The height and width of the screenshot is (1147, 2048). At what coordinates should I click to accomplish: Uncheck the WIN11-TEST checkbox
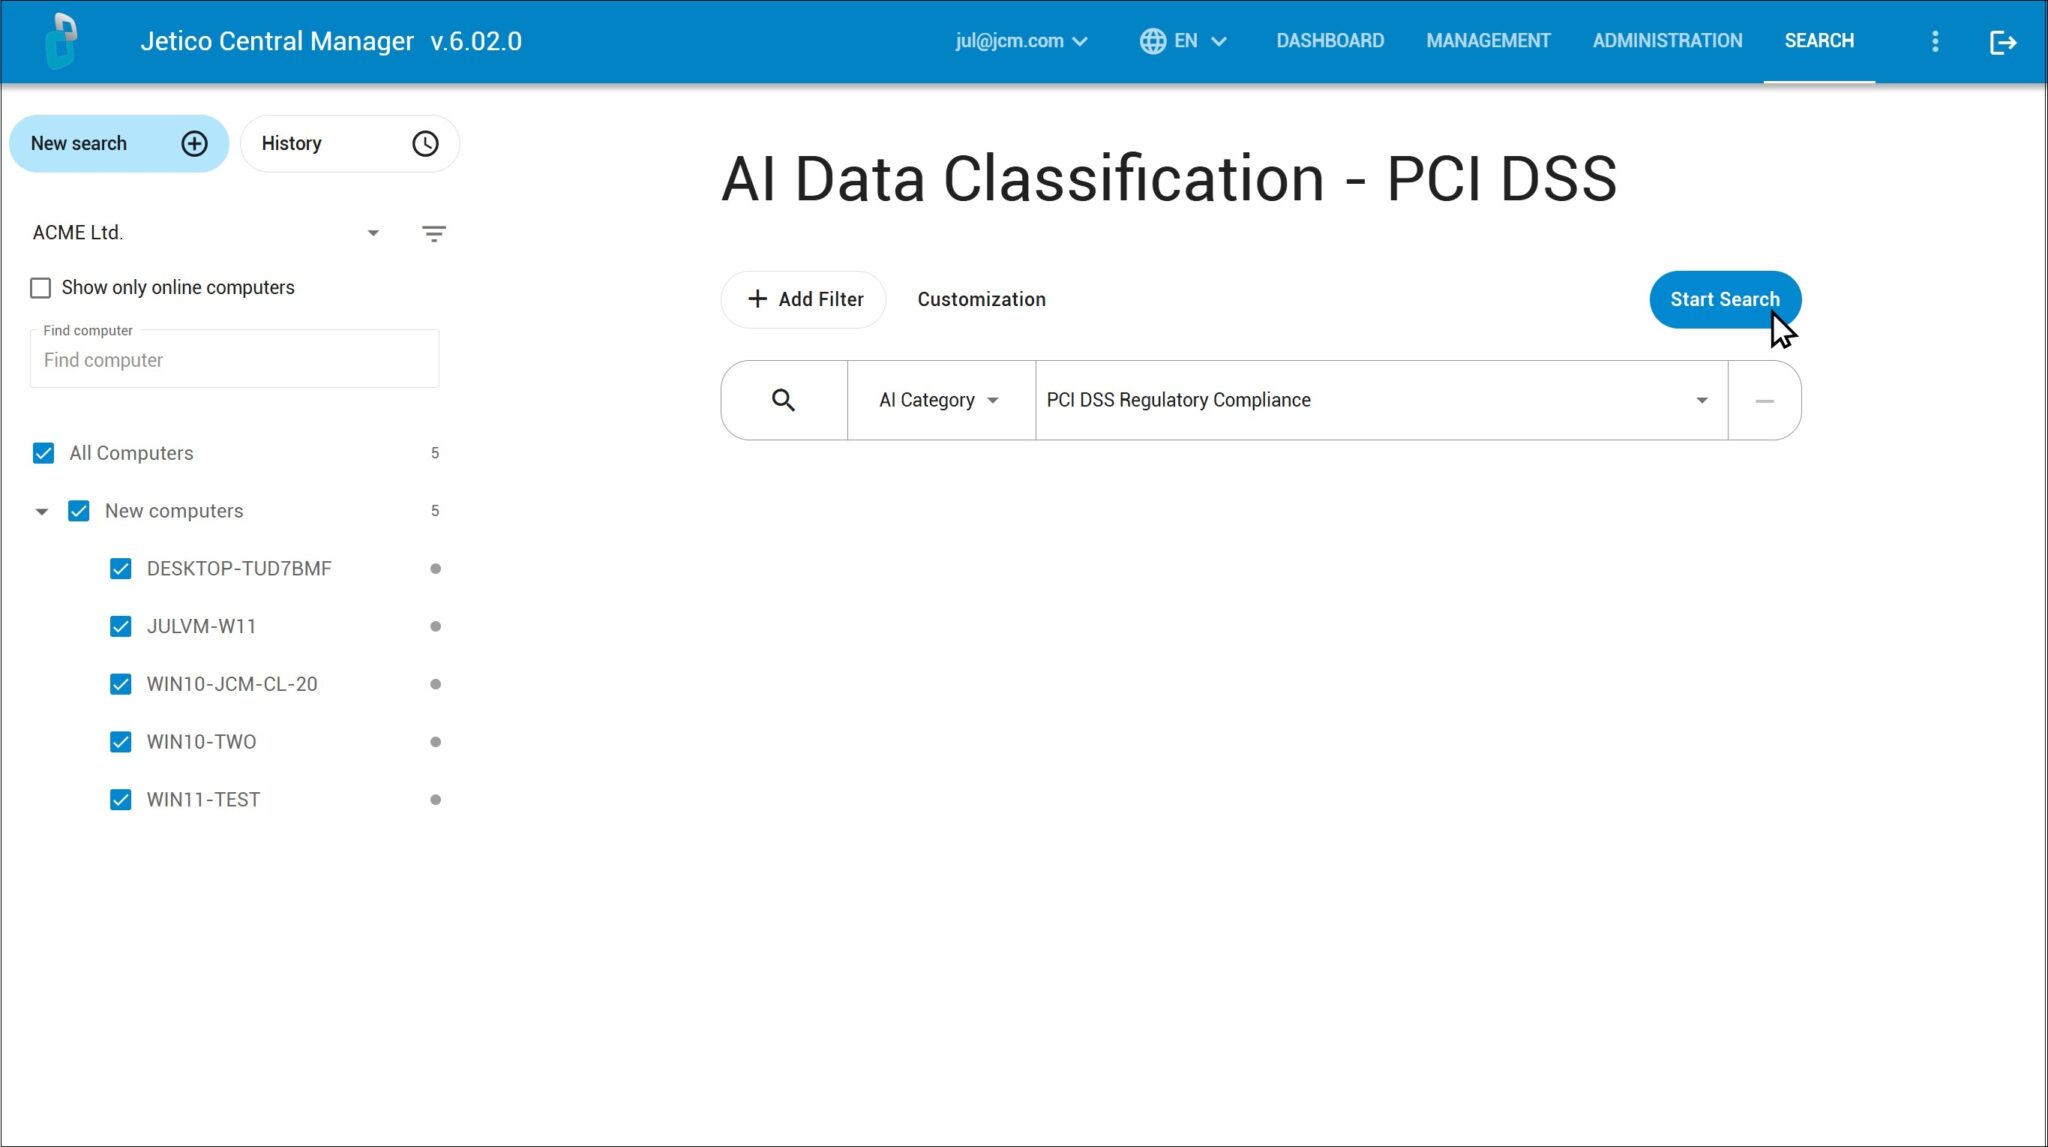[x=120, y=800]
